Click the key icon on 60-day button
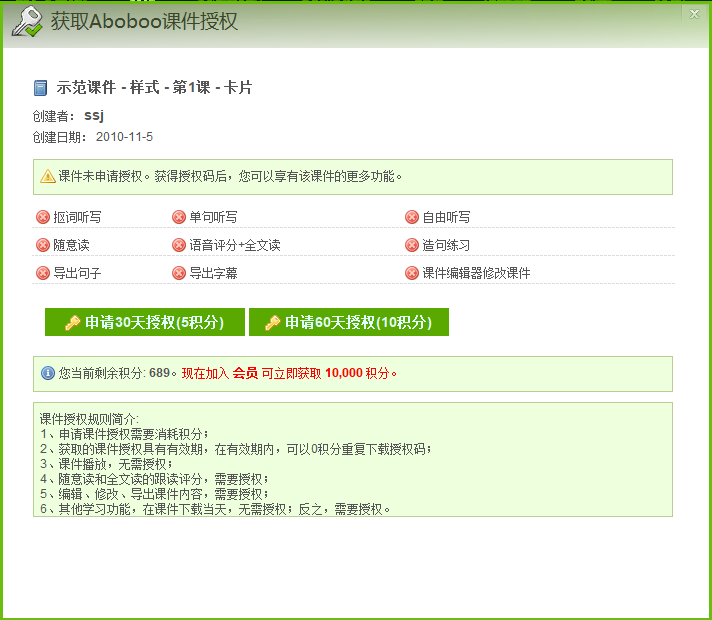Screen dimensions: 712x620 [x=272, y=322]
